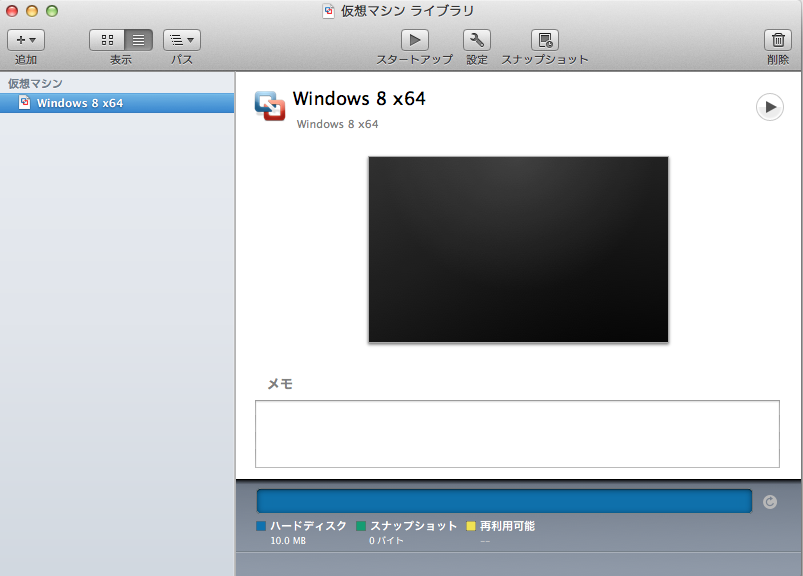
Task: Click the green Snapshot legend swatch
Action: [361, 526]
